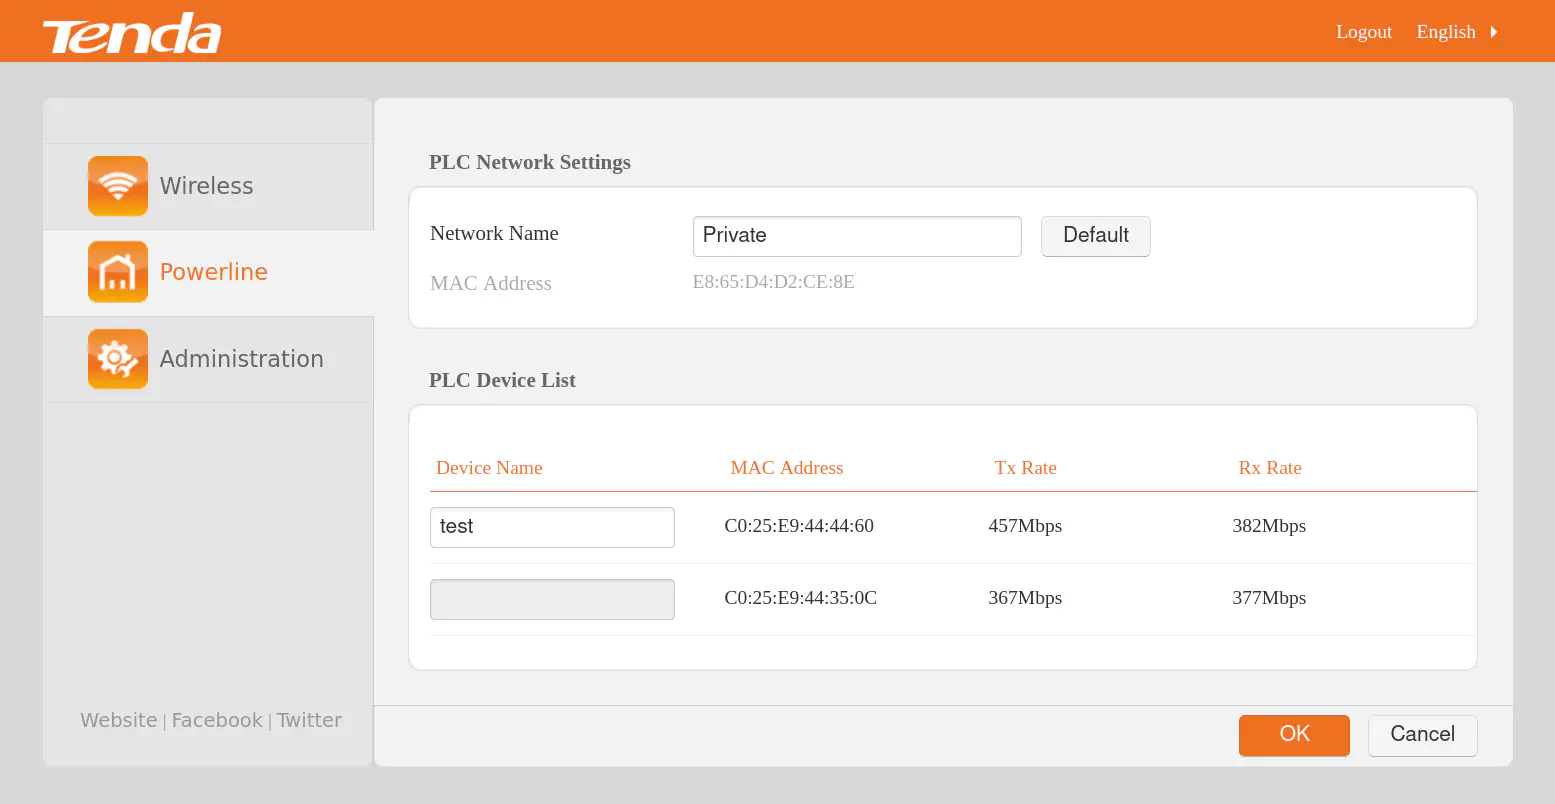The height and width of the screenshot is (804, 1555).
Task: Click the Powerline house icon
Action: (118, 272)
